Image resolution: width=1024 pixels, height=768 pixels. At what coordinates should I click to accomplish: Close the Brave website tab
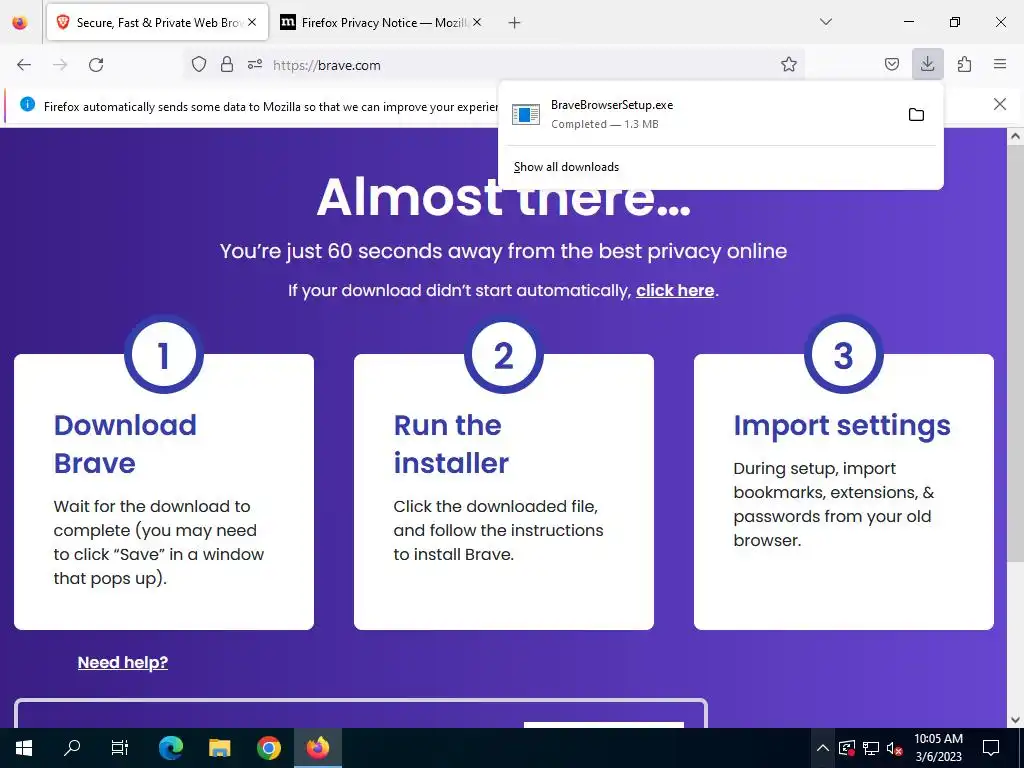(252, 22)
